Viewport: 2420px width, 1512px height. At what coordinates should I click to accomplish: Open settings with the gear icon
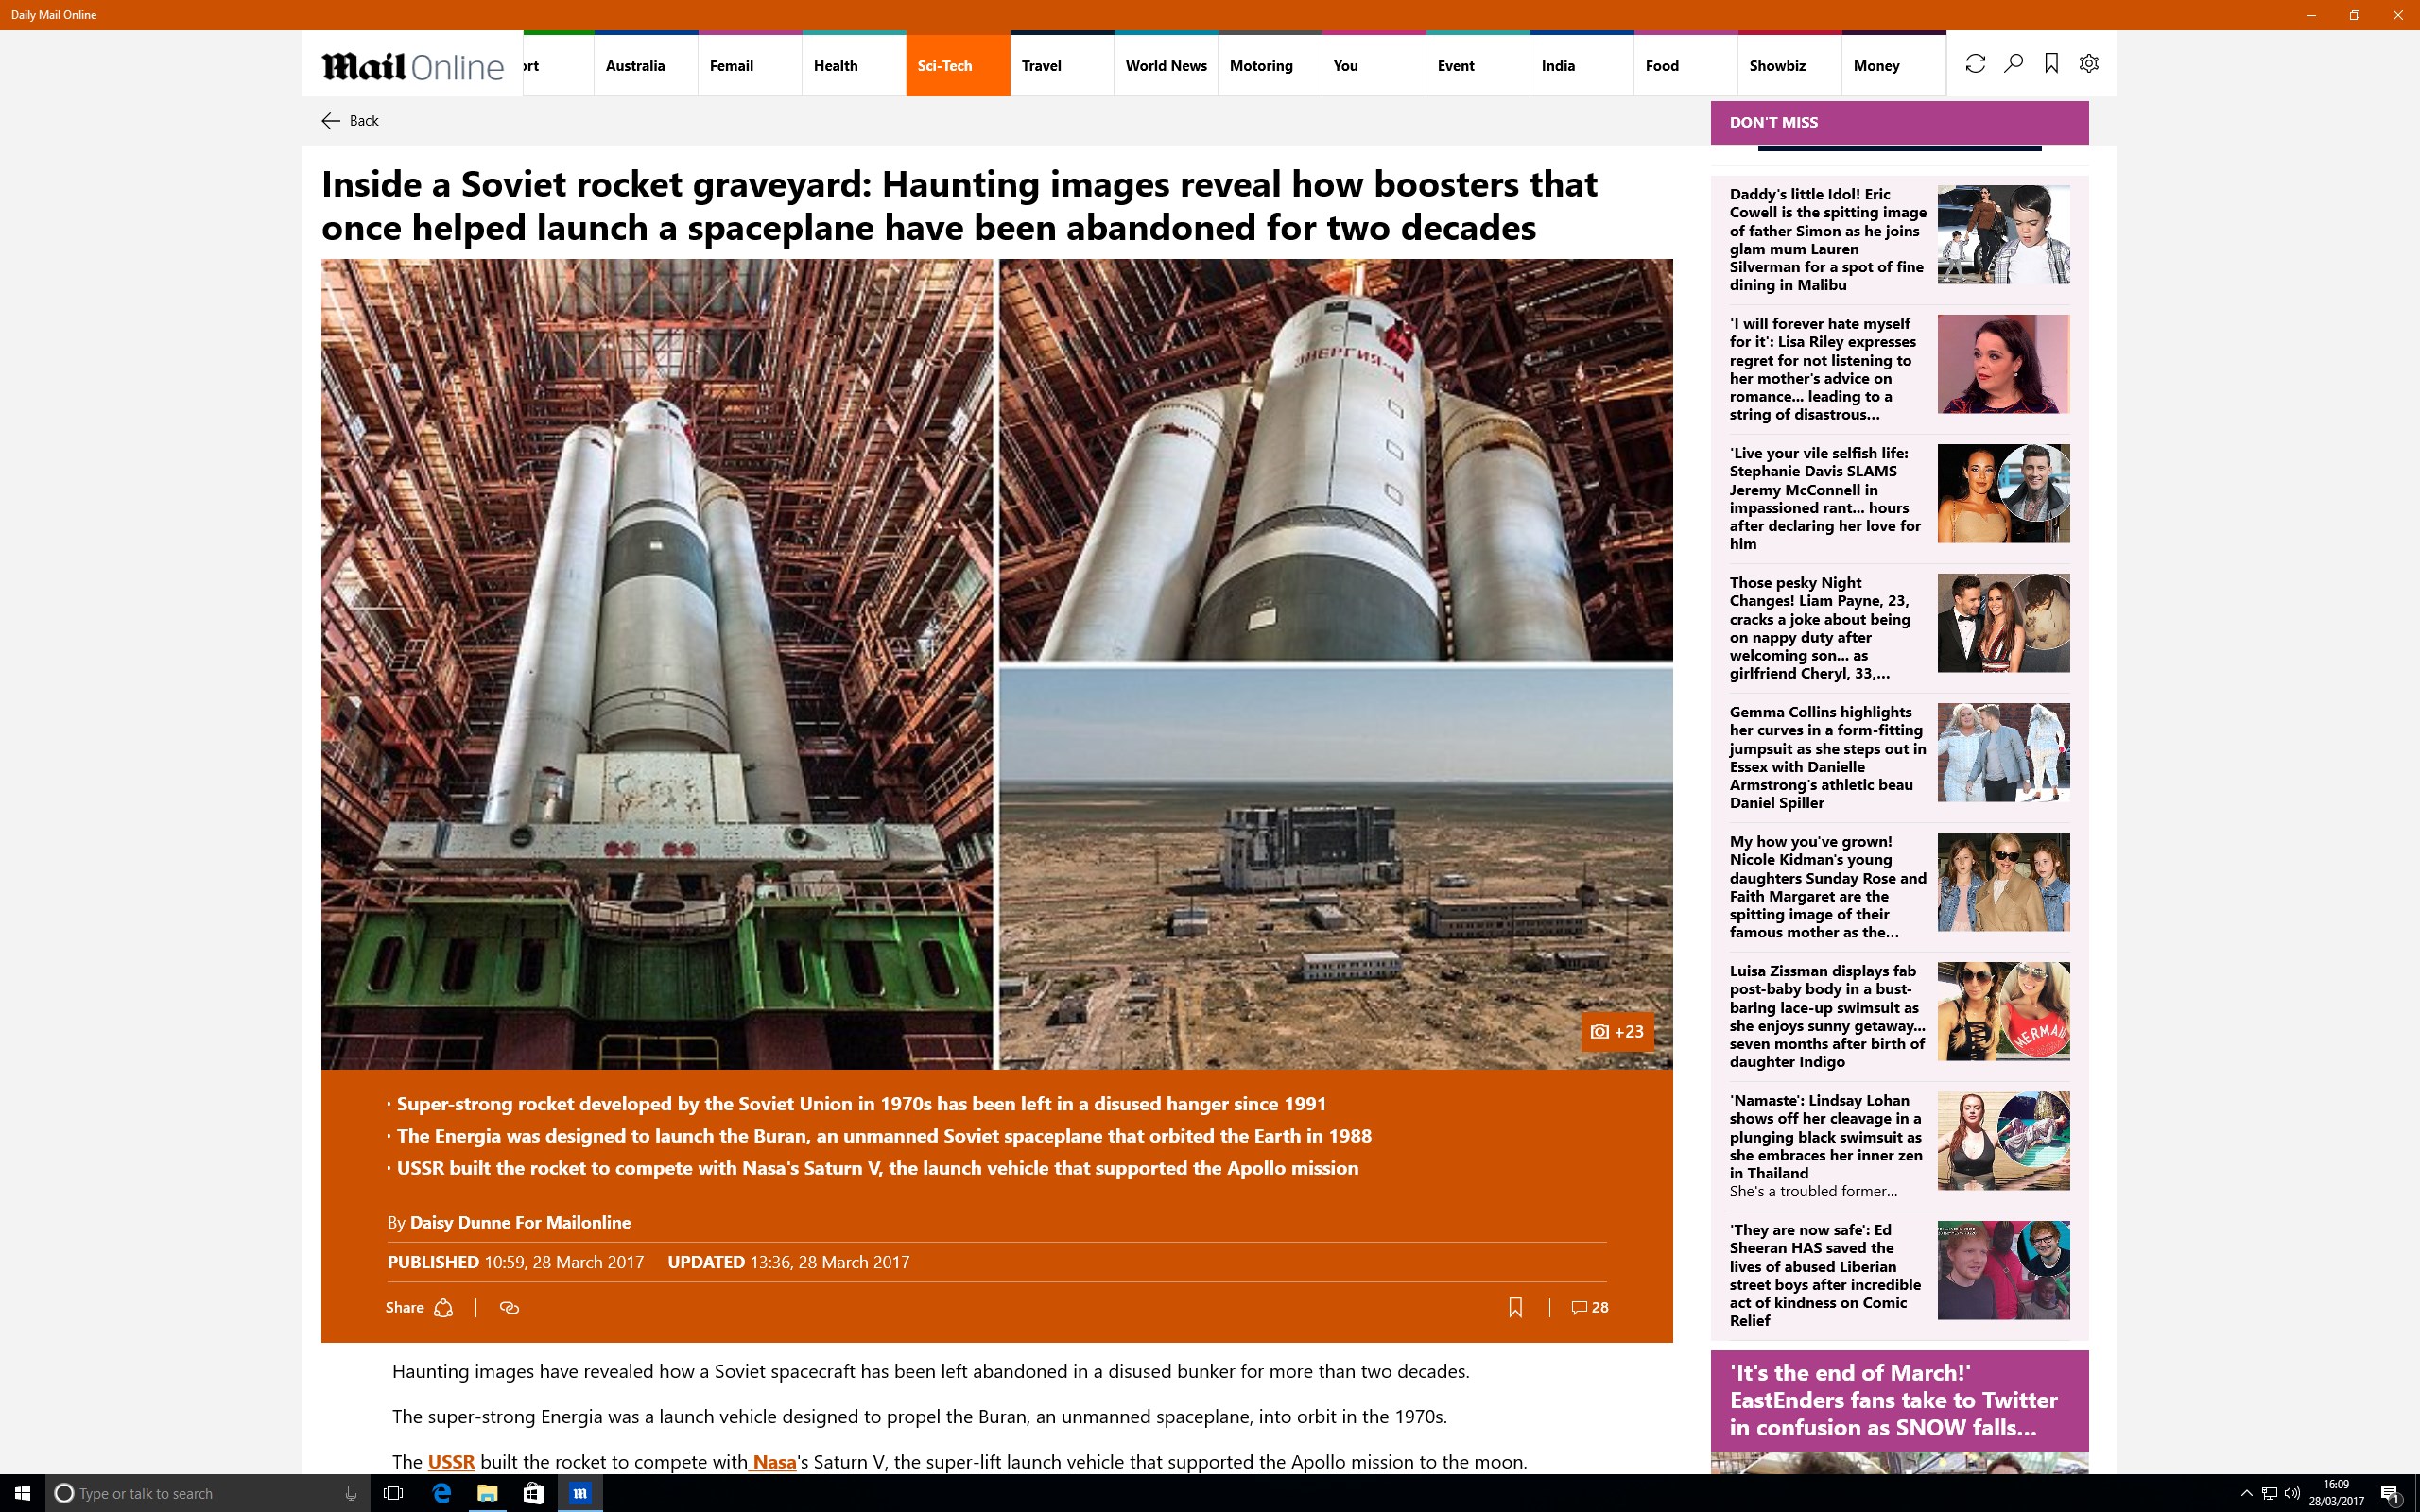pos(2088,63)
